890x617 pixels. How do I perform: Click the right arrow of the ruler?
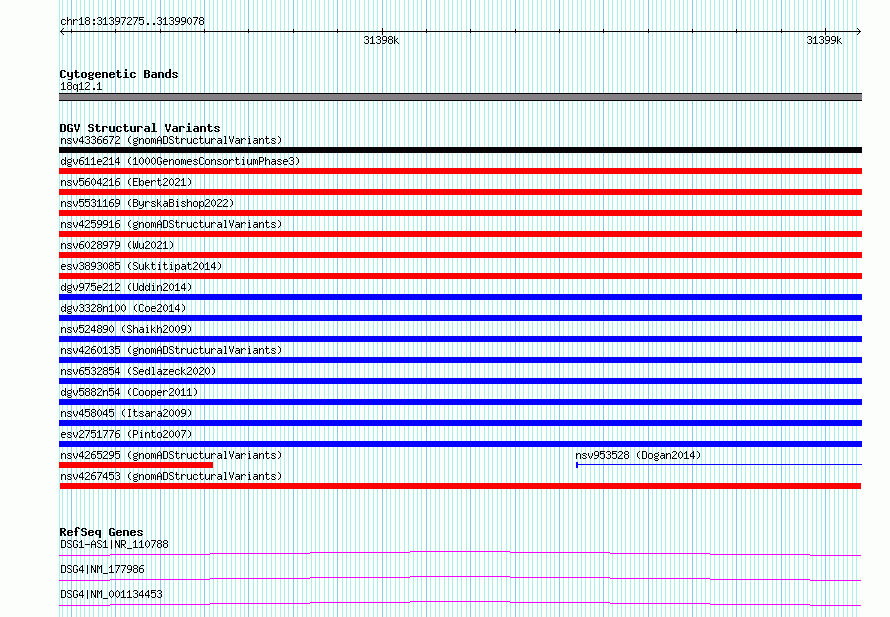[858, 31]
